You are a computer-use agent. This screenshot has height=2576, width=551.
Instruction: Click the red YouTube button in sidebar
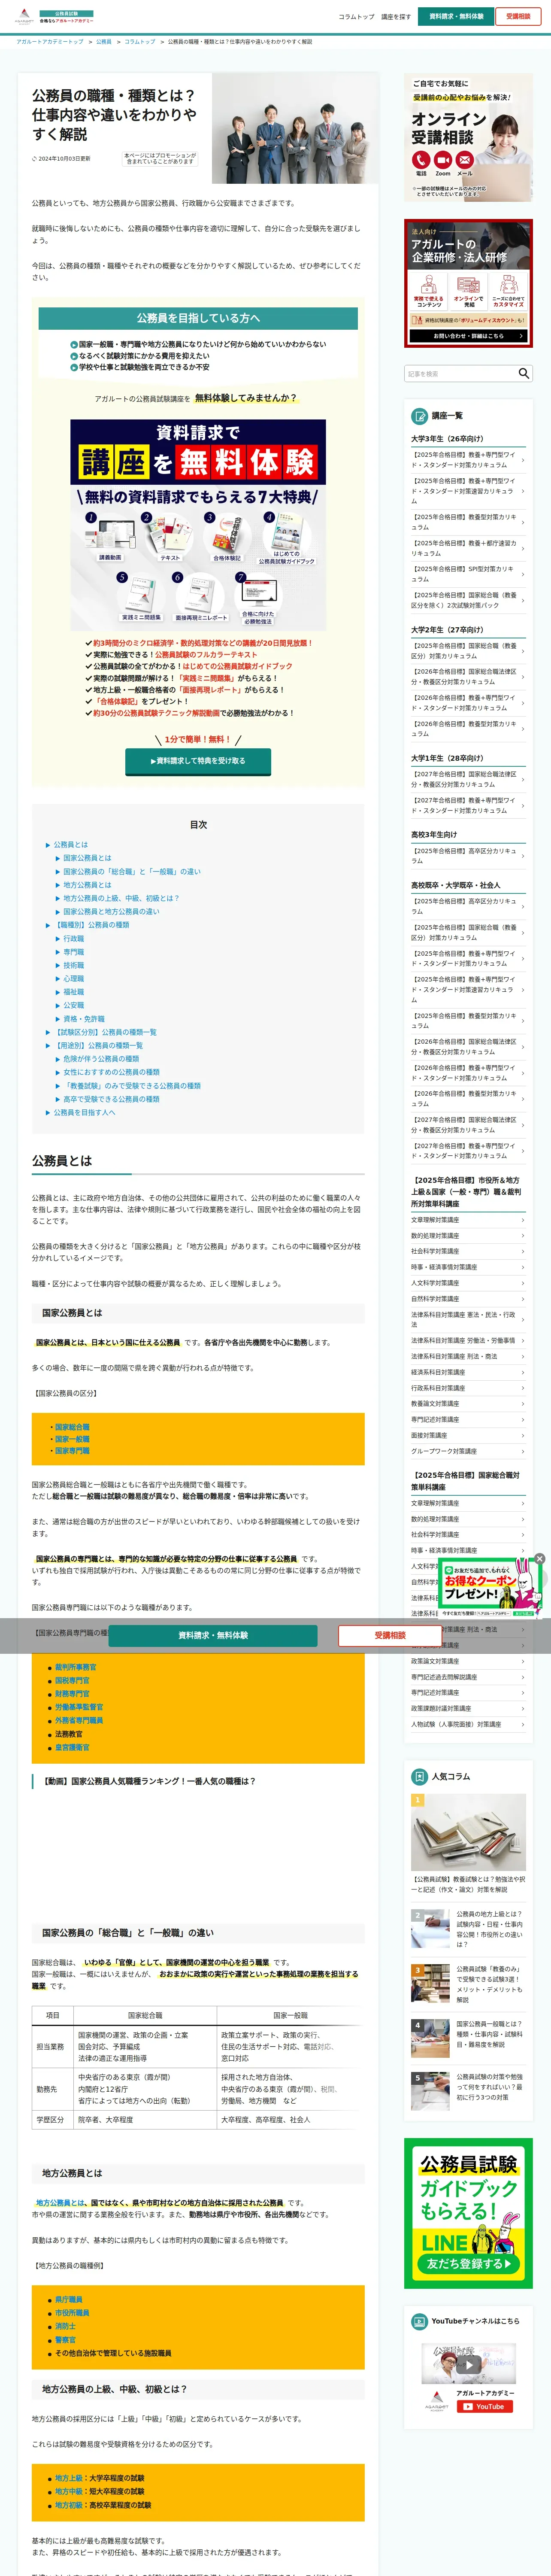(484, 2406)
